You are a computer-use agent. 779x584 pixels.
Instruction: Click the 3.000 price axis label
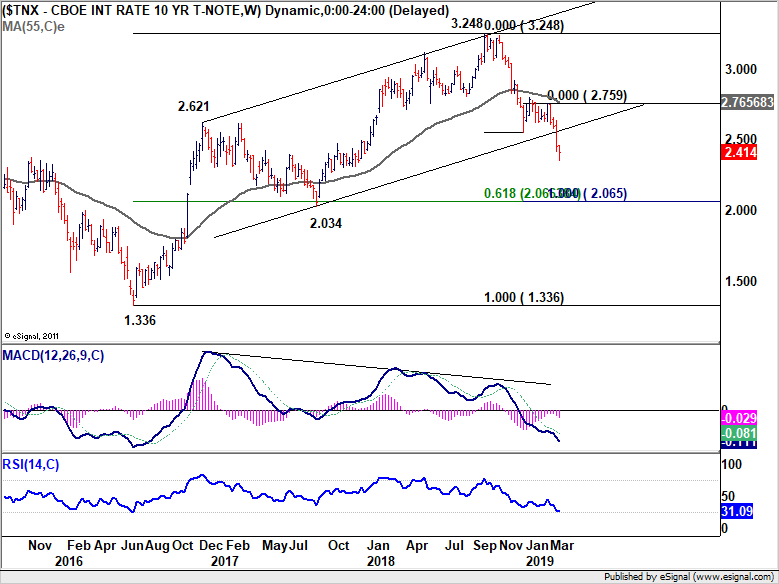tap(740, 69)
